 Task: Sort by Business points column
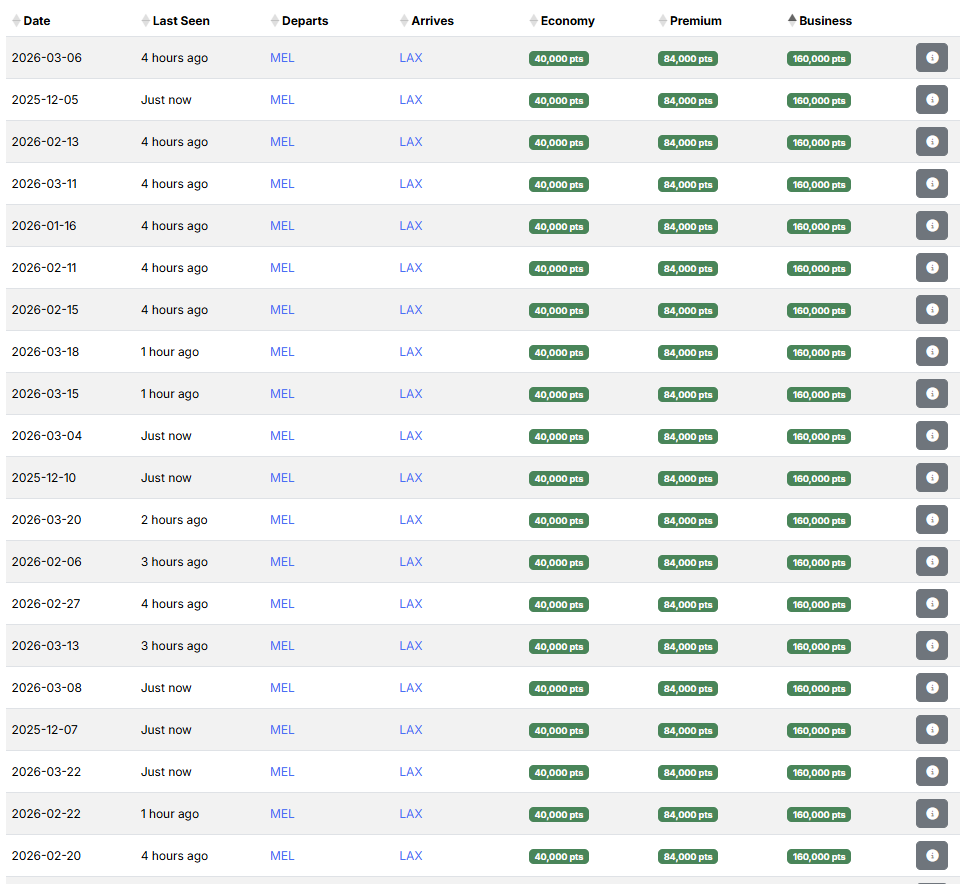coord(825,21)
